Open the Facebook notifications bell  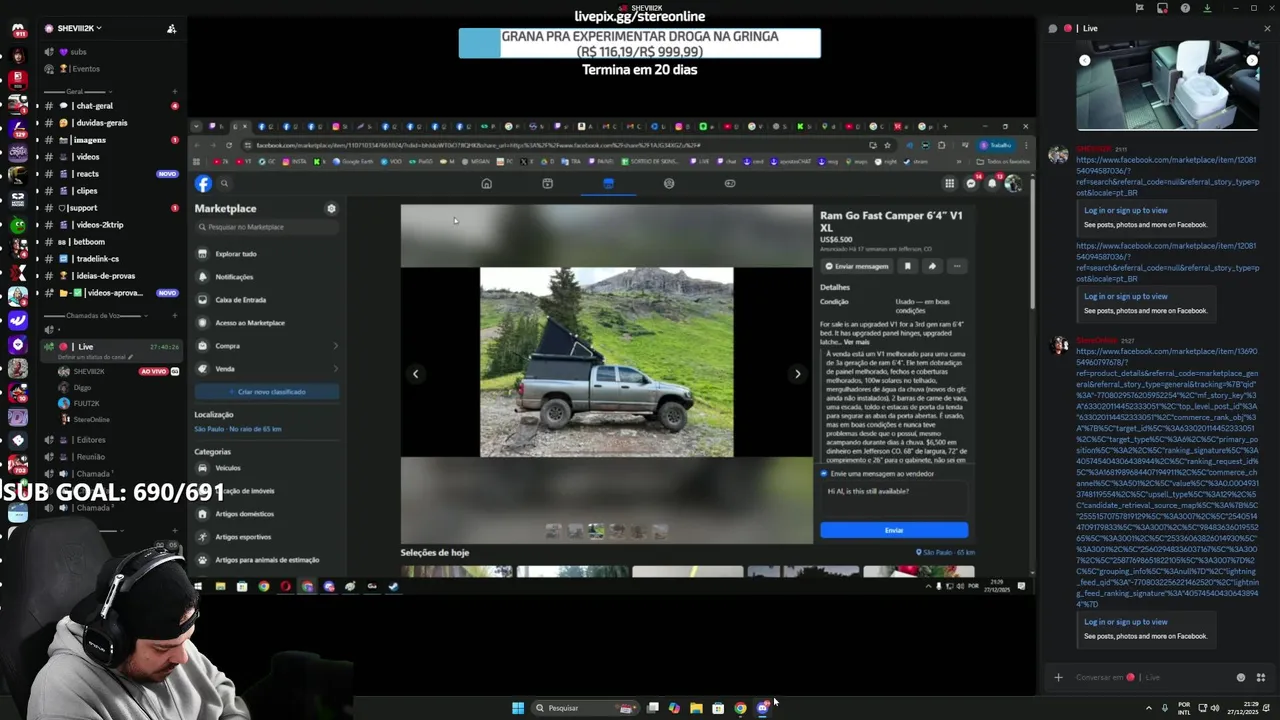[x=992, y=183]
